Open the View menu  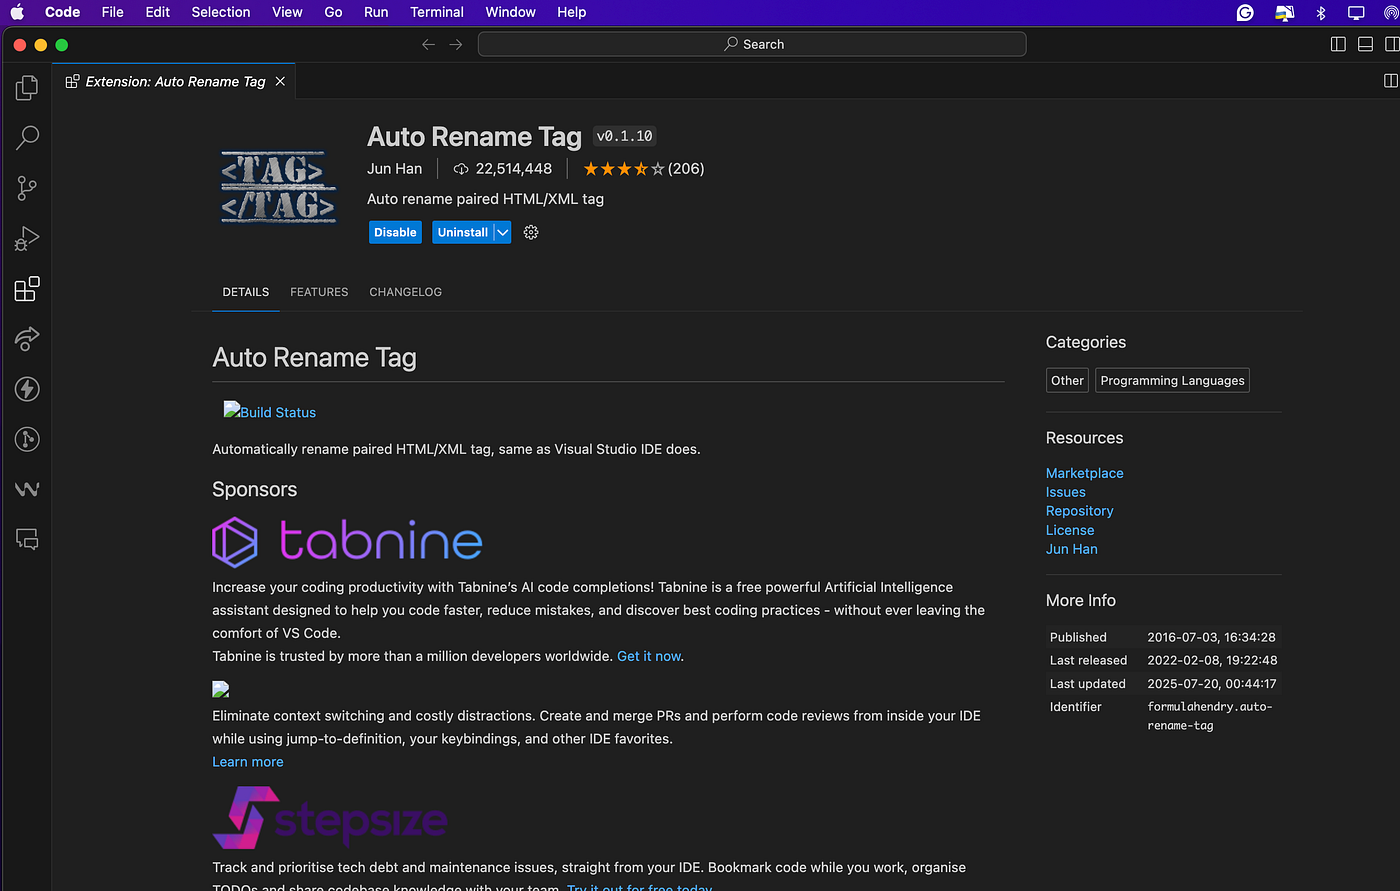point(287,12)
